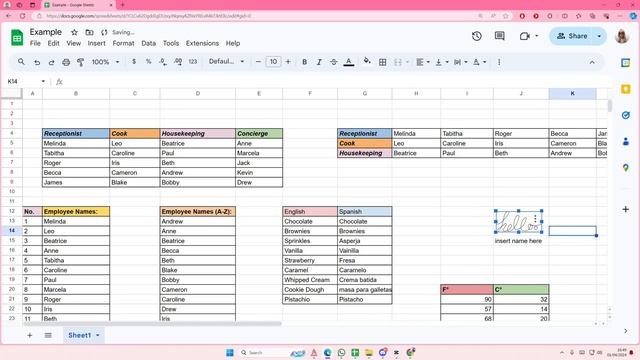
Task: Activate the paint format tool
Action: click(x=80, y=62)
